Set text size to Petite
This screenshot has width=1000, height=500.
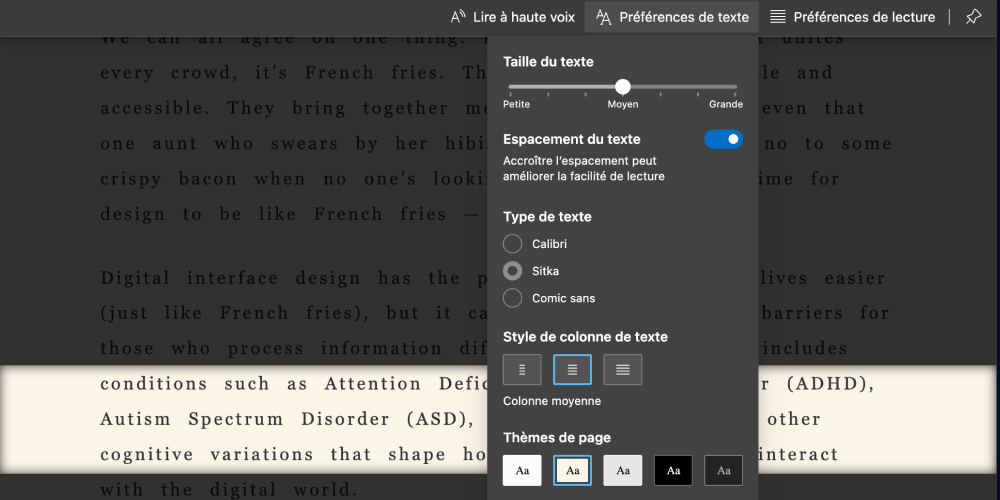tap(510, 87)
